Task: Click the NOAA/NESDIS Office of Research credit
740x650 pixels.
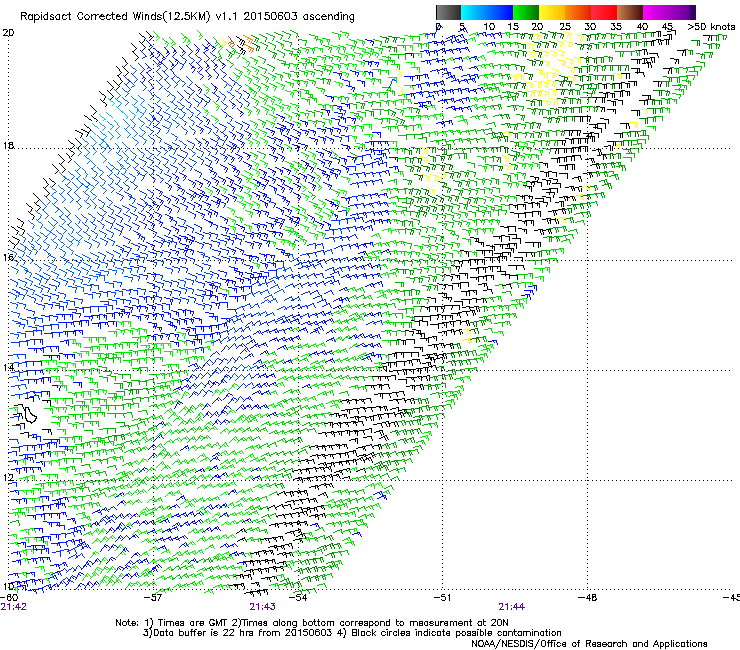Action: [589, 643]
